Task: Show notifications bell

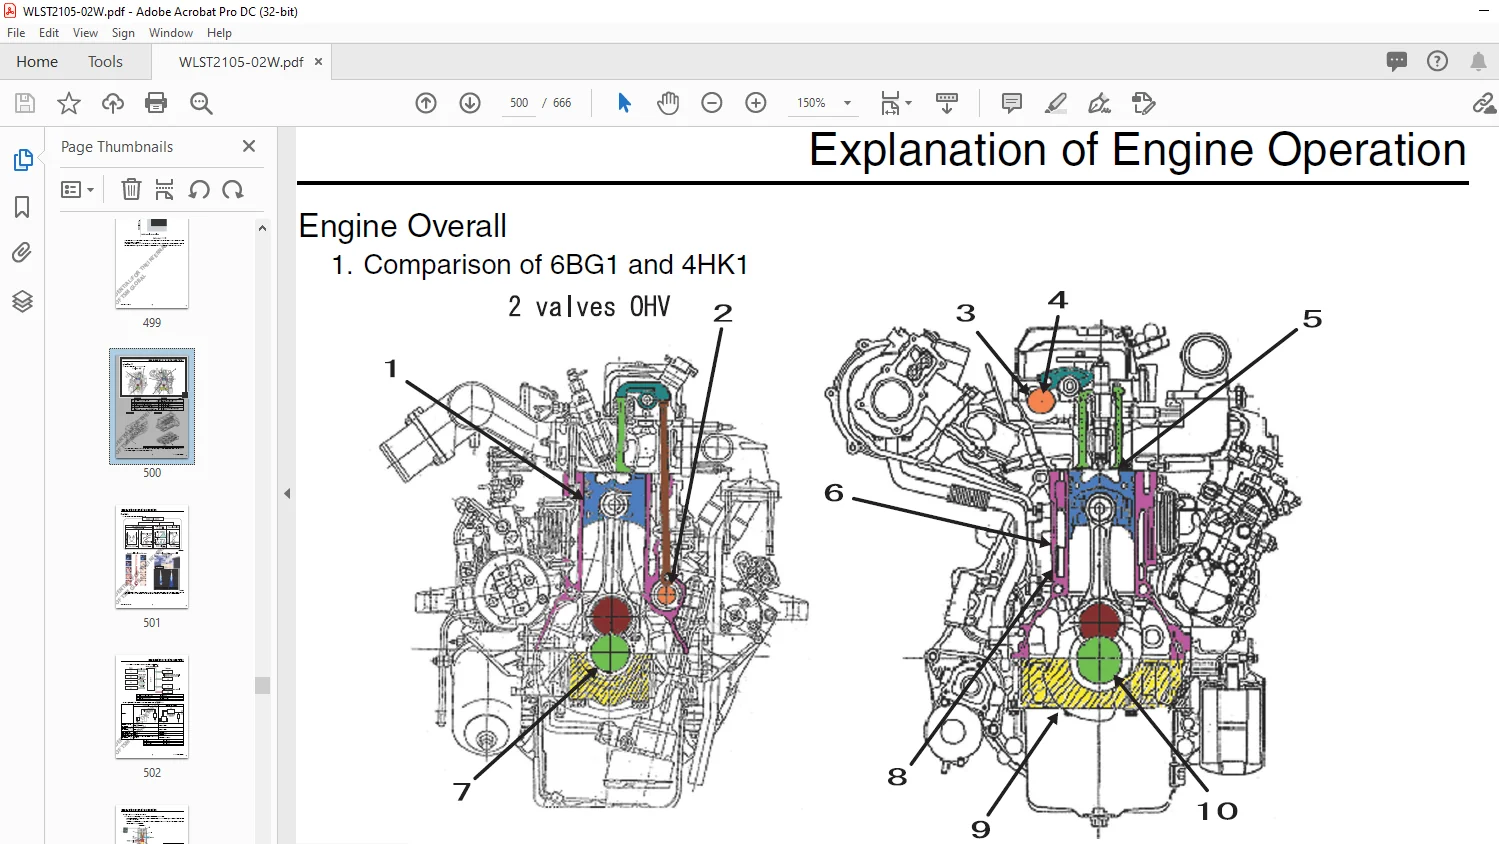Action: [1478, 61]
